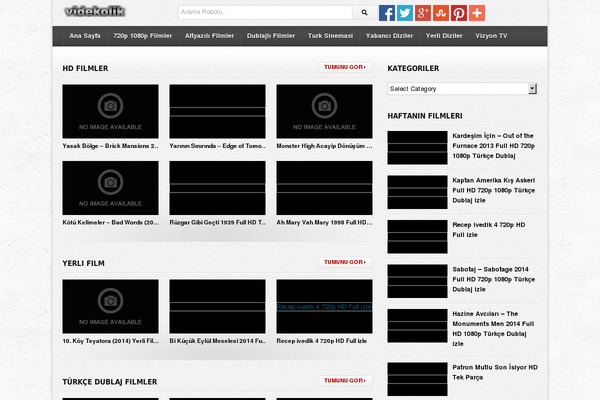Click Tumunu Gor for Yerli Film
The width and height of the screenshot is (600, 400).
(x=345, y=262)
